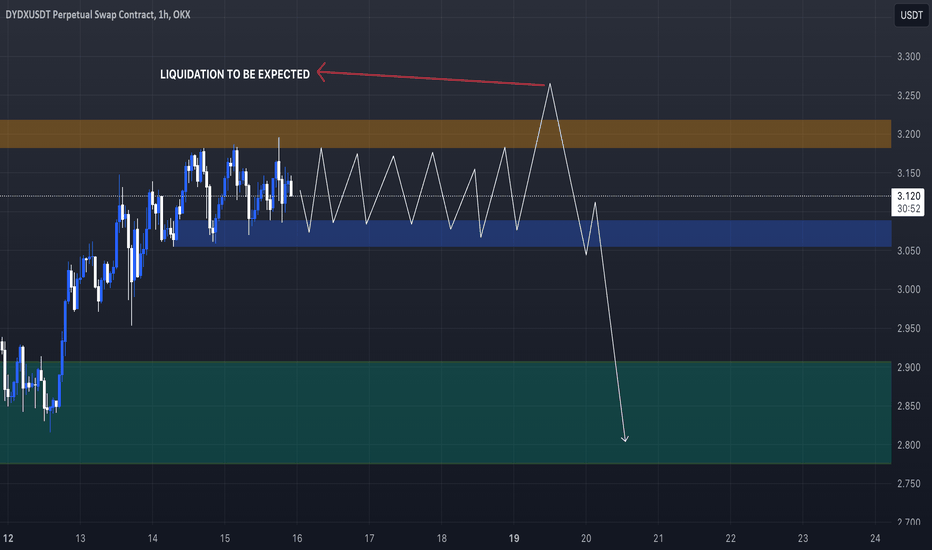Click date 15 on time axis

coord(225,538)
